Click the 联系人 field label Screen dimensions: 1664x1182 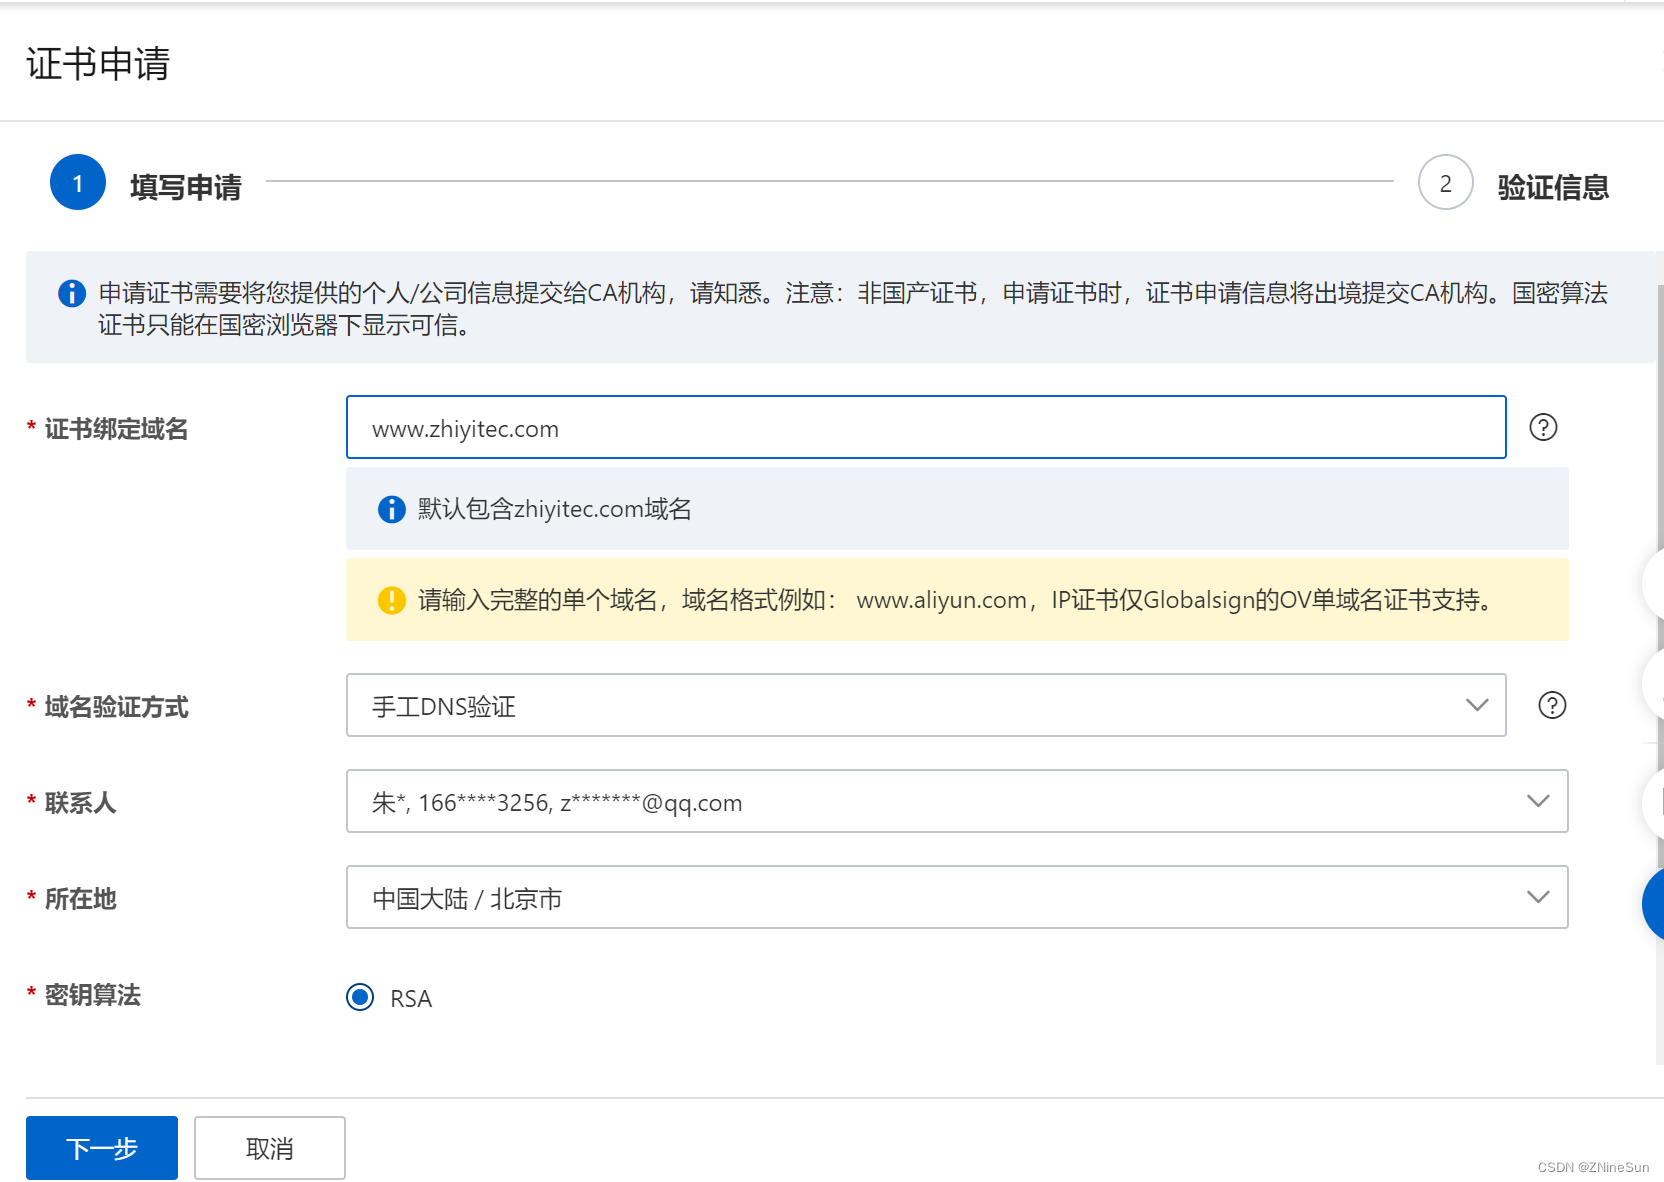(80, 803)
